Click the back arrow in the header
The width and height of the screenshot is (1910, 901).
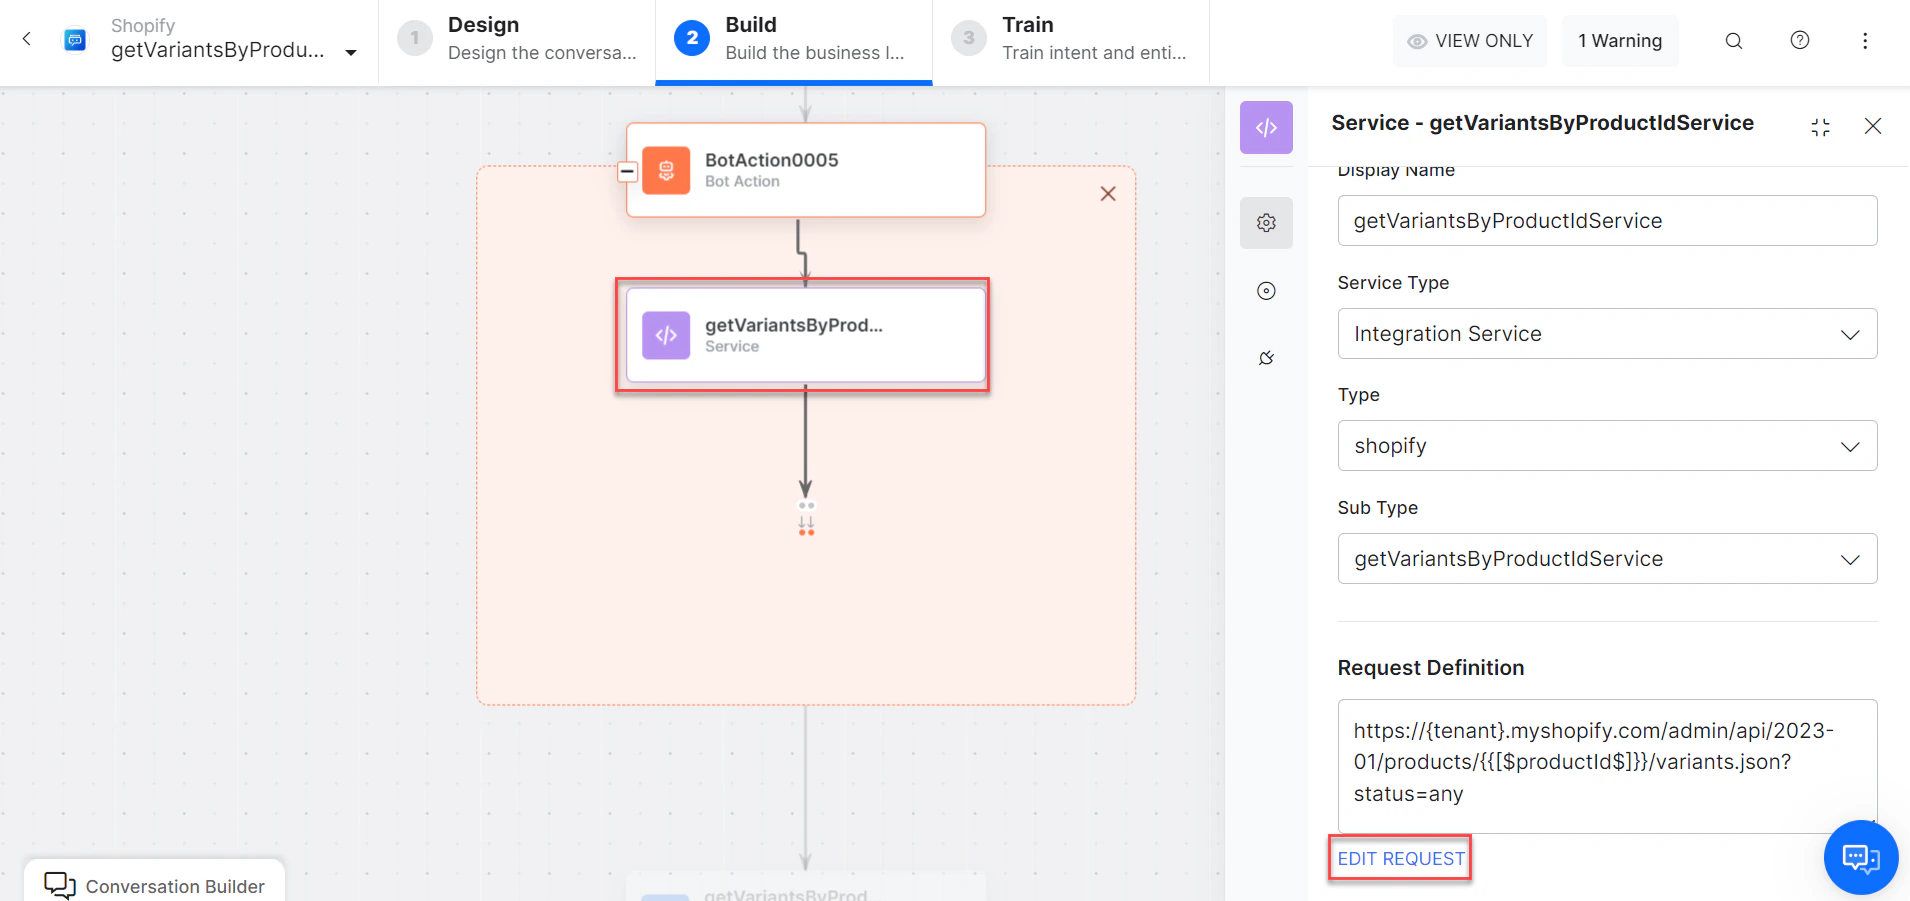[x=26, y=38]
